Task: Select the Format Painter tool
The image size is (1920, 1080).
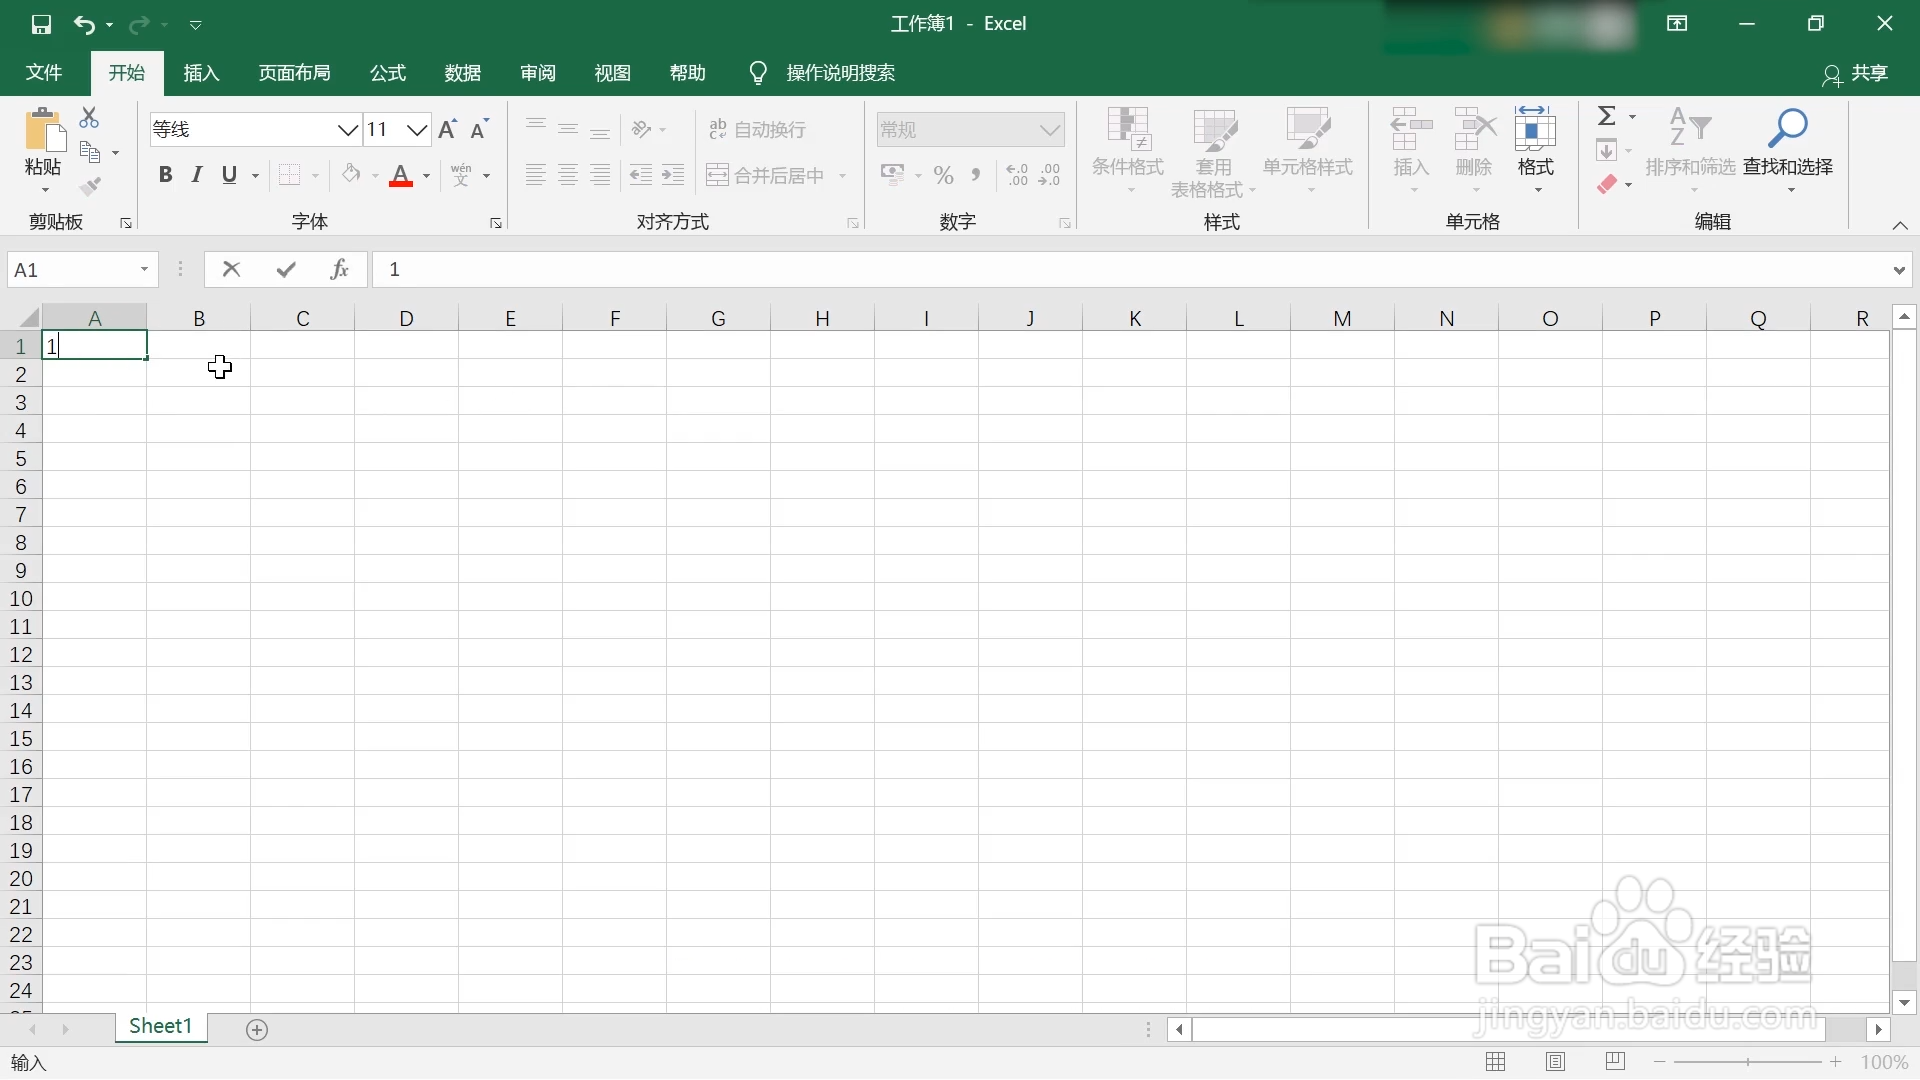Action: tap(91, 185)
